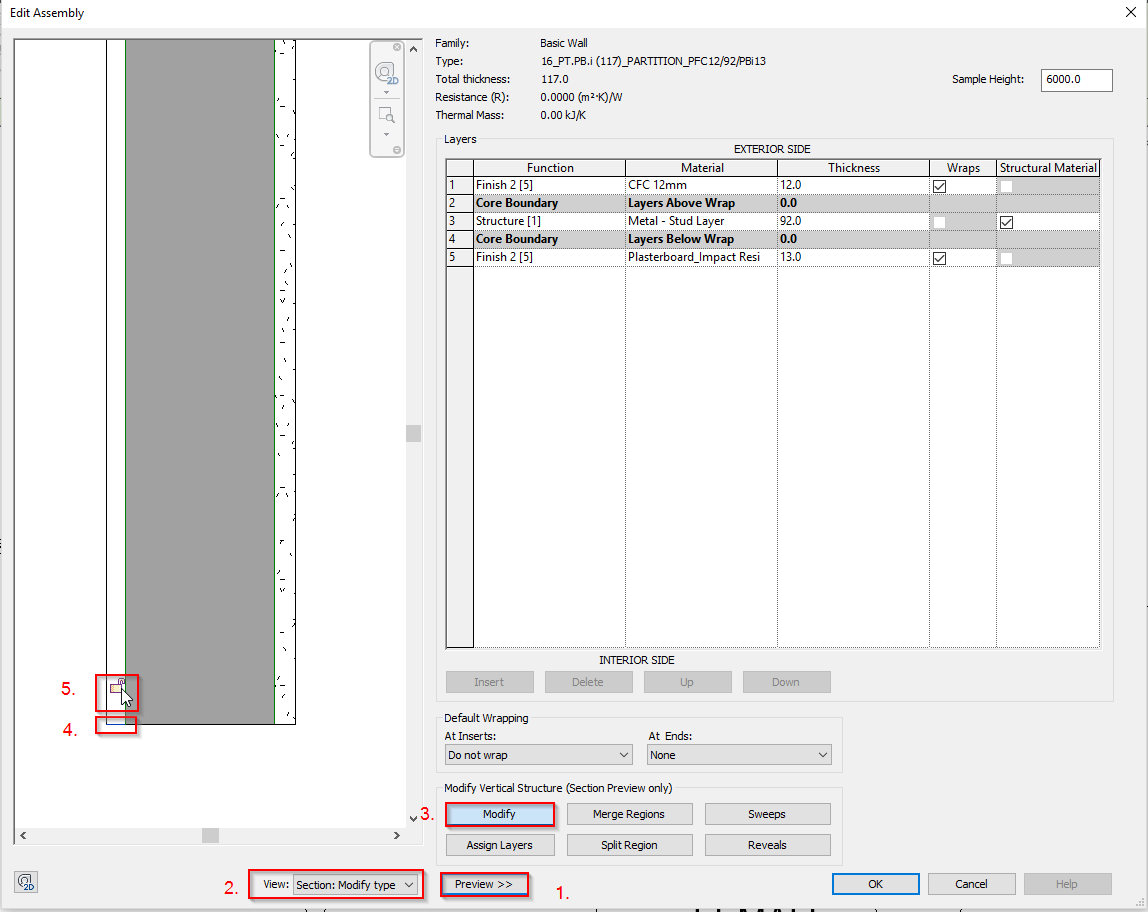
Task: Click the 2D preview icon at the bottom-left corner
Action: tap(26, 882)
